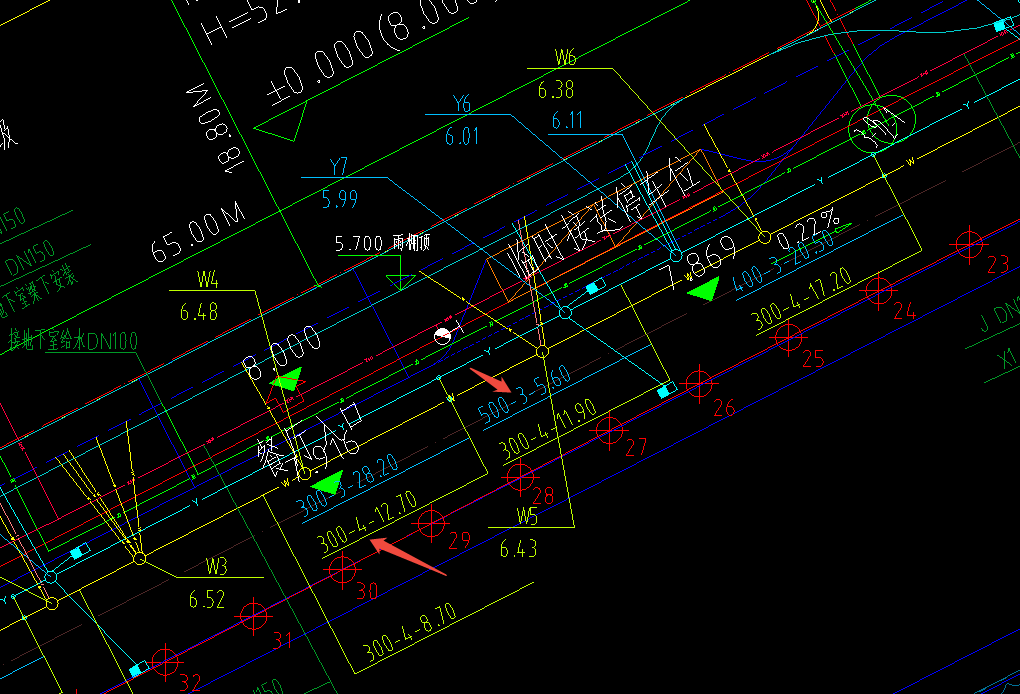This screenshot has width=1020, height=694.
Task: Click the 6.48 elevation value under W4
Action: [x=198, y=312]
